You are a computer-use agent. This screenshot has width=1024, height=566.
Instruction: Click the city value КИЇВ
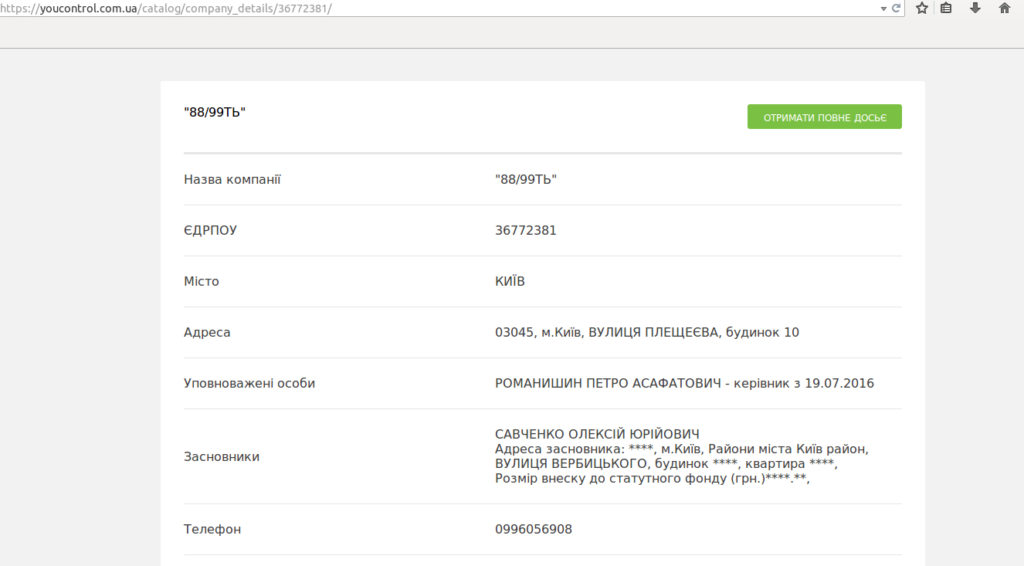(510, 281)
